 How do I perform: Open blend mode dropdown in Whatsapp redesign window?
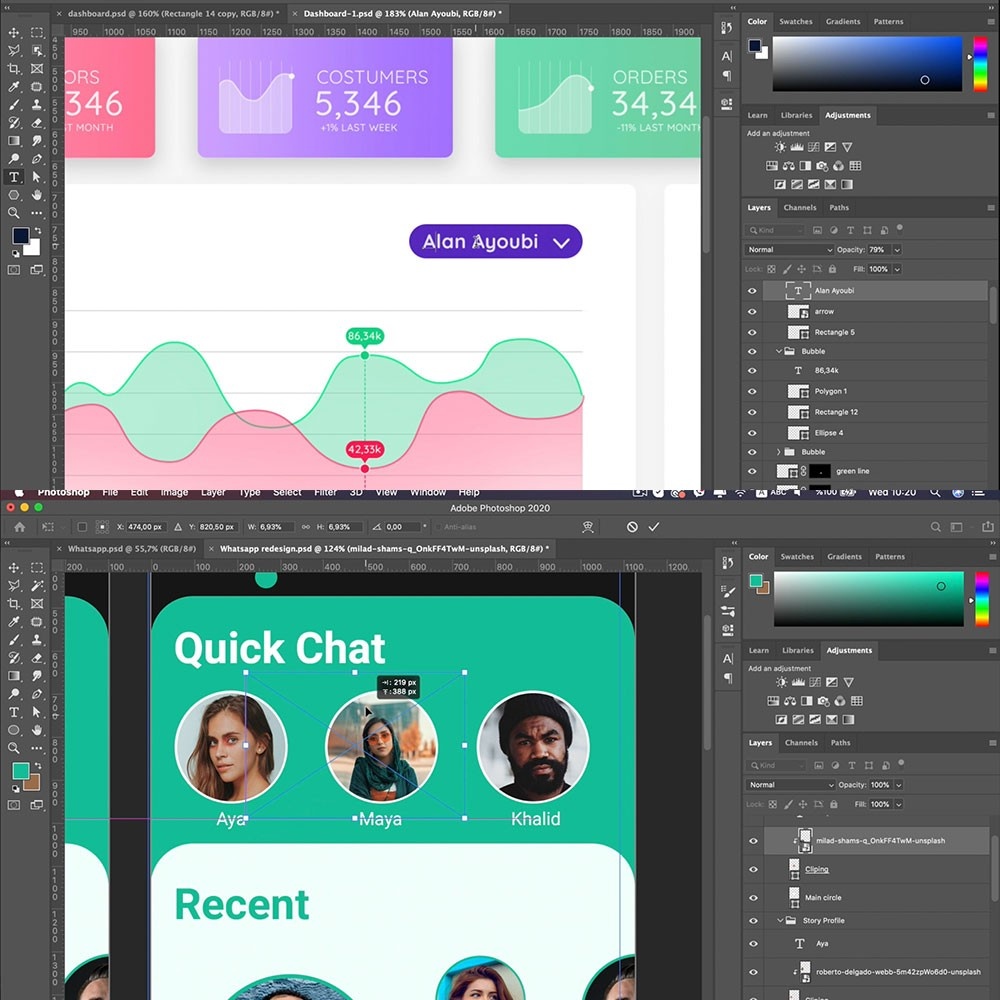click(x=790, y=784)
